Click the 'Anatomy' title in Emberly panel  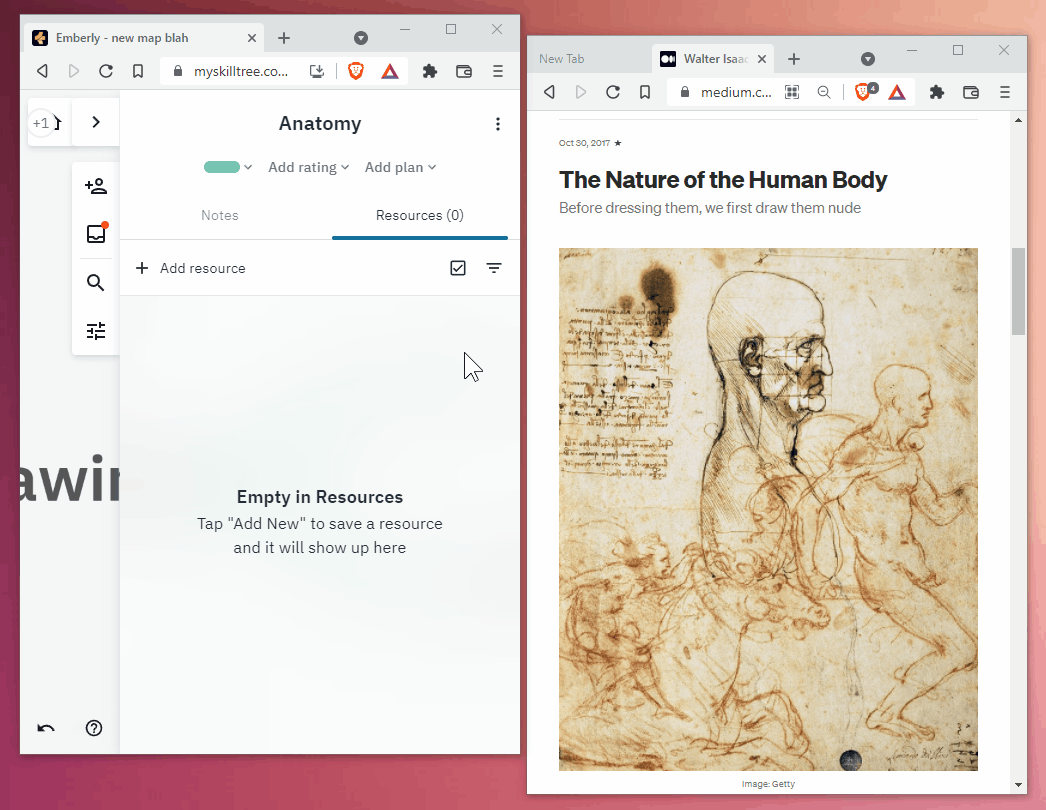pos(320,123)
